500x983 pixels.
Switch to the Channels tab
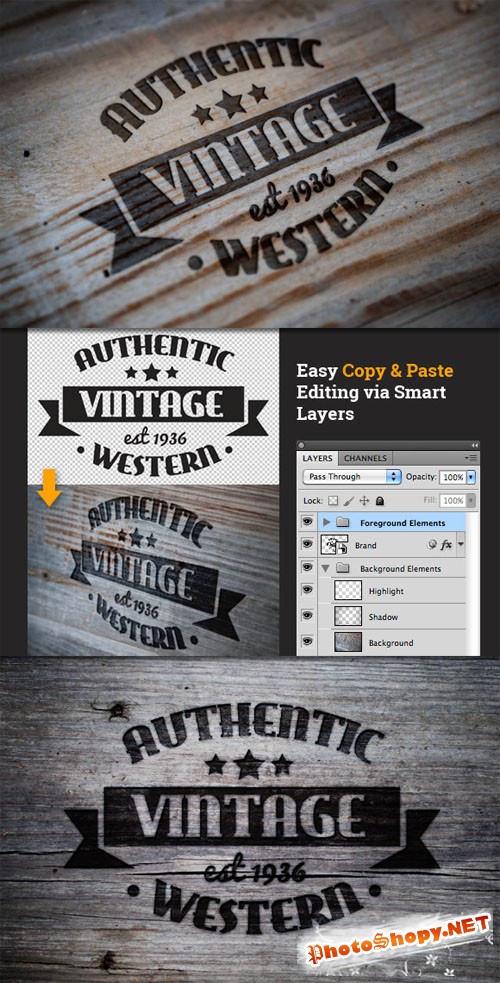click(365, 458)
